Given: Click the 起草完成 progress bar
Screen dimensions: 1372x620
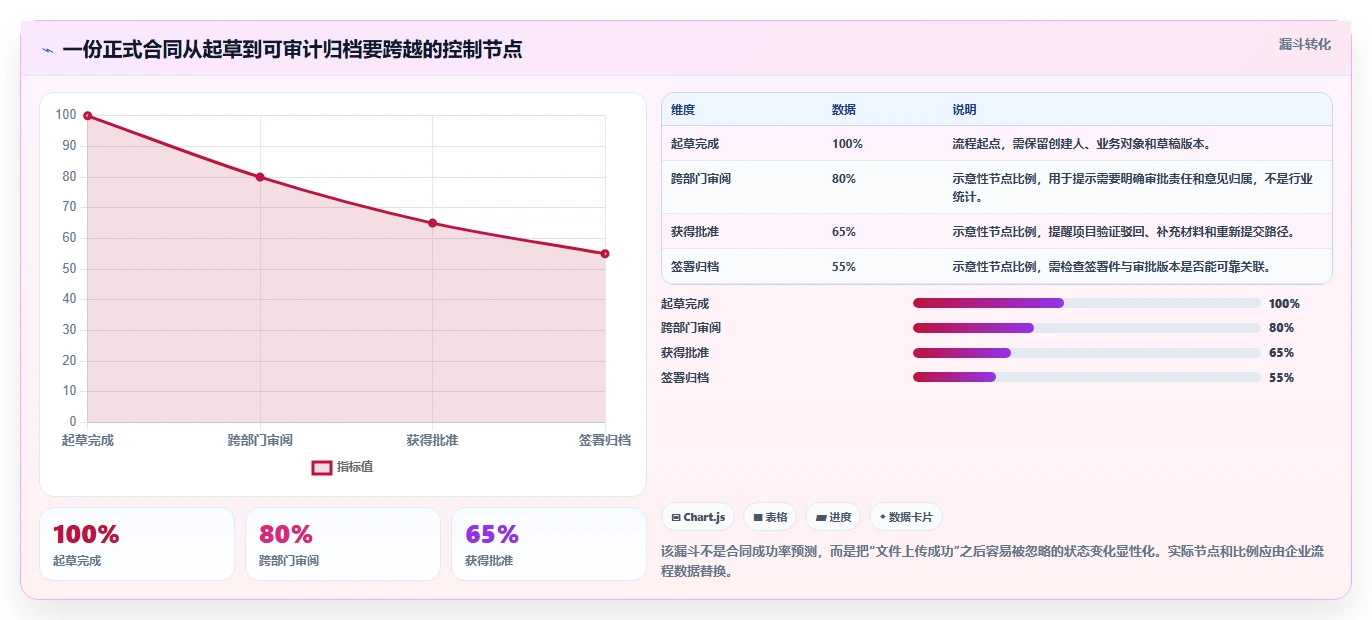Looking at the screenshot, I should [x=1087, y=303].
